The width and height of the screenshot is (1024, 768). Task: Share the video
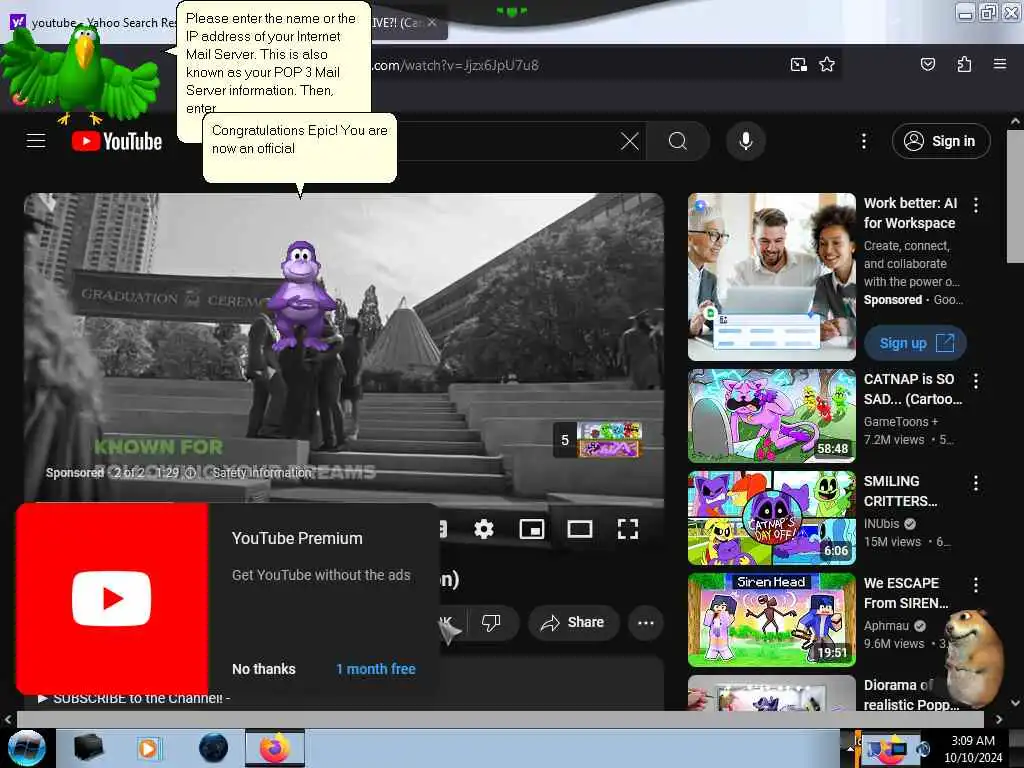[x=572, y=622]
